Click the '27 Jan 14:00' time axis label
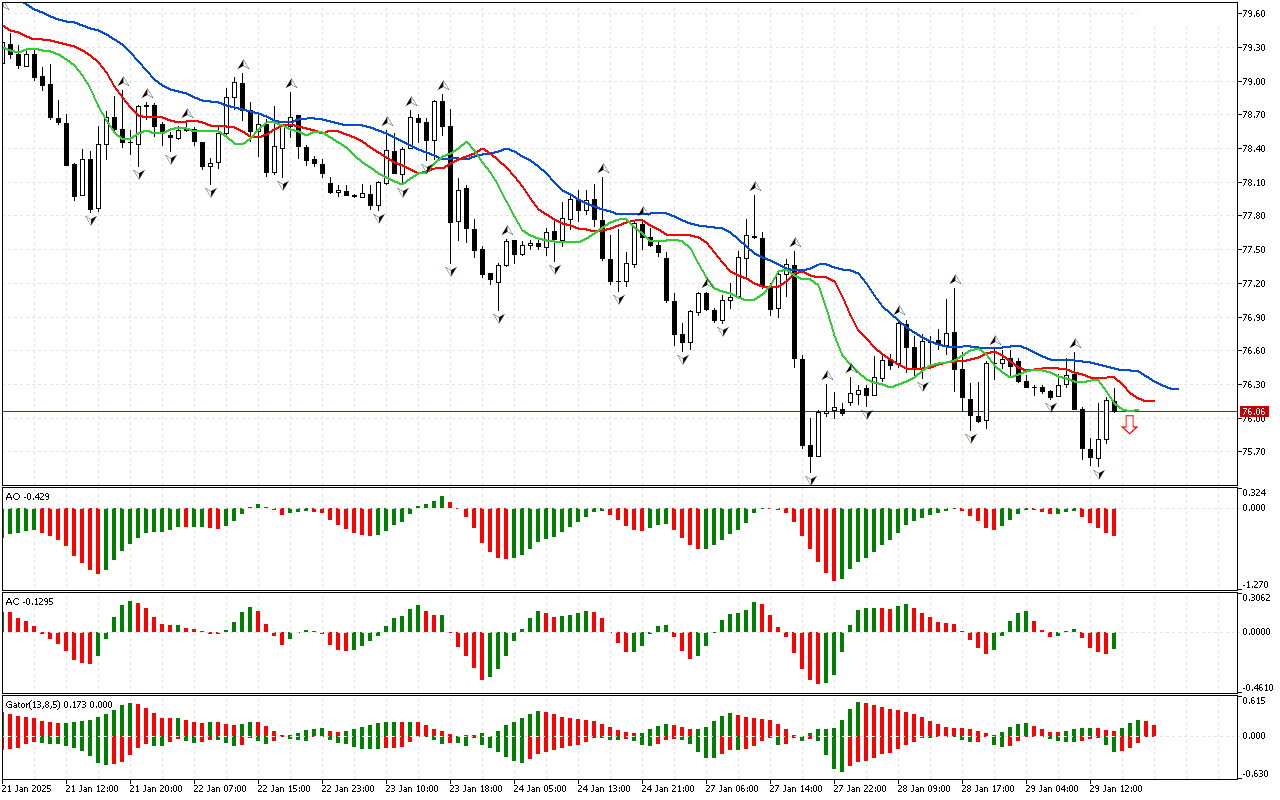Image resolution: width=1280 pixels, height=800 pixels. coord(795,789)
